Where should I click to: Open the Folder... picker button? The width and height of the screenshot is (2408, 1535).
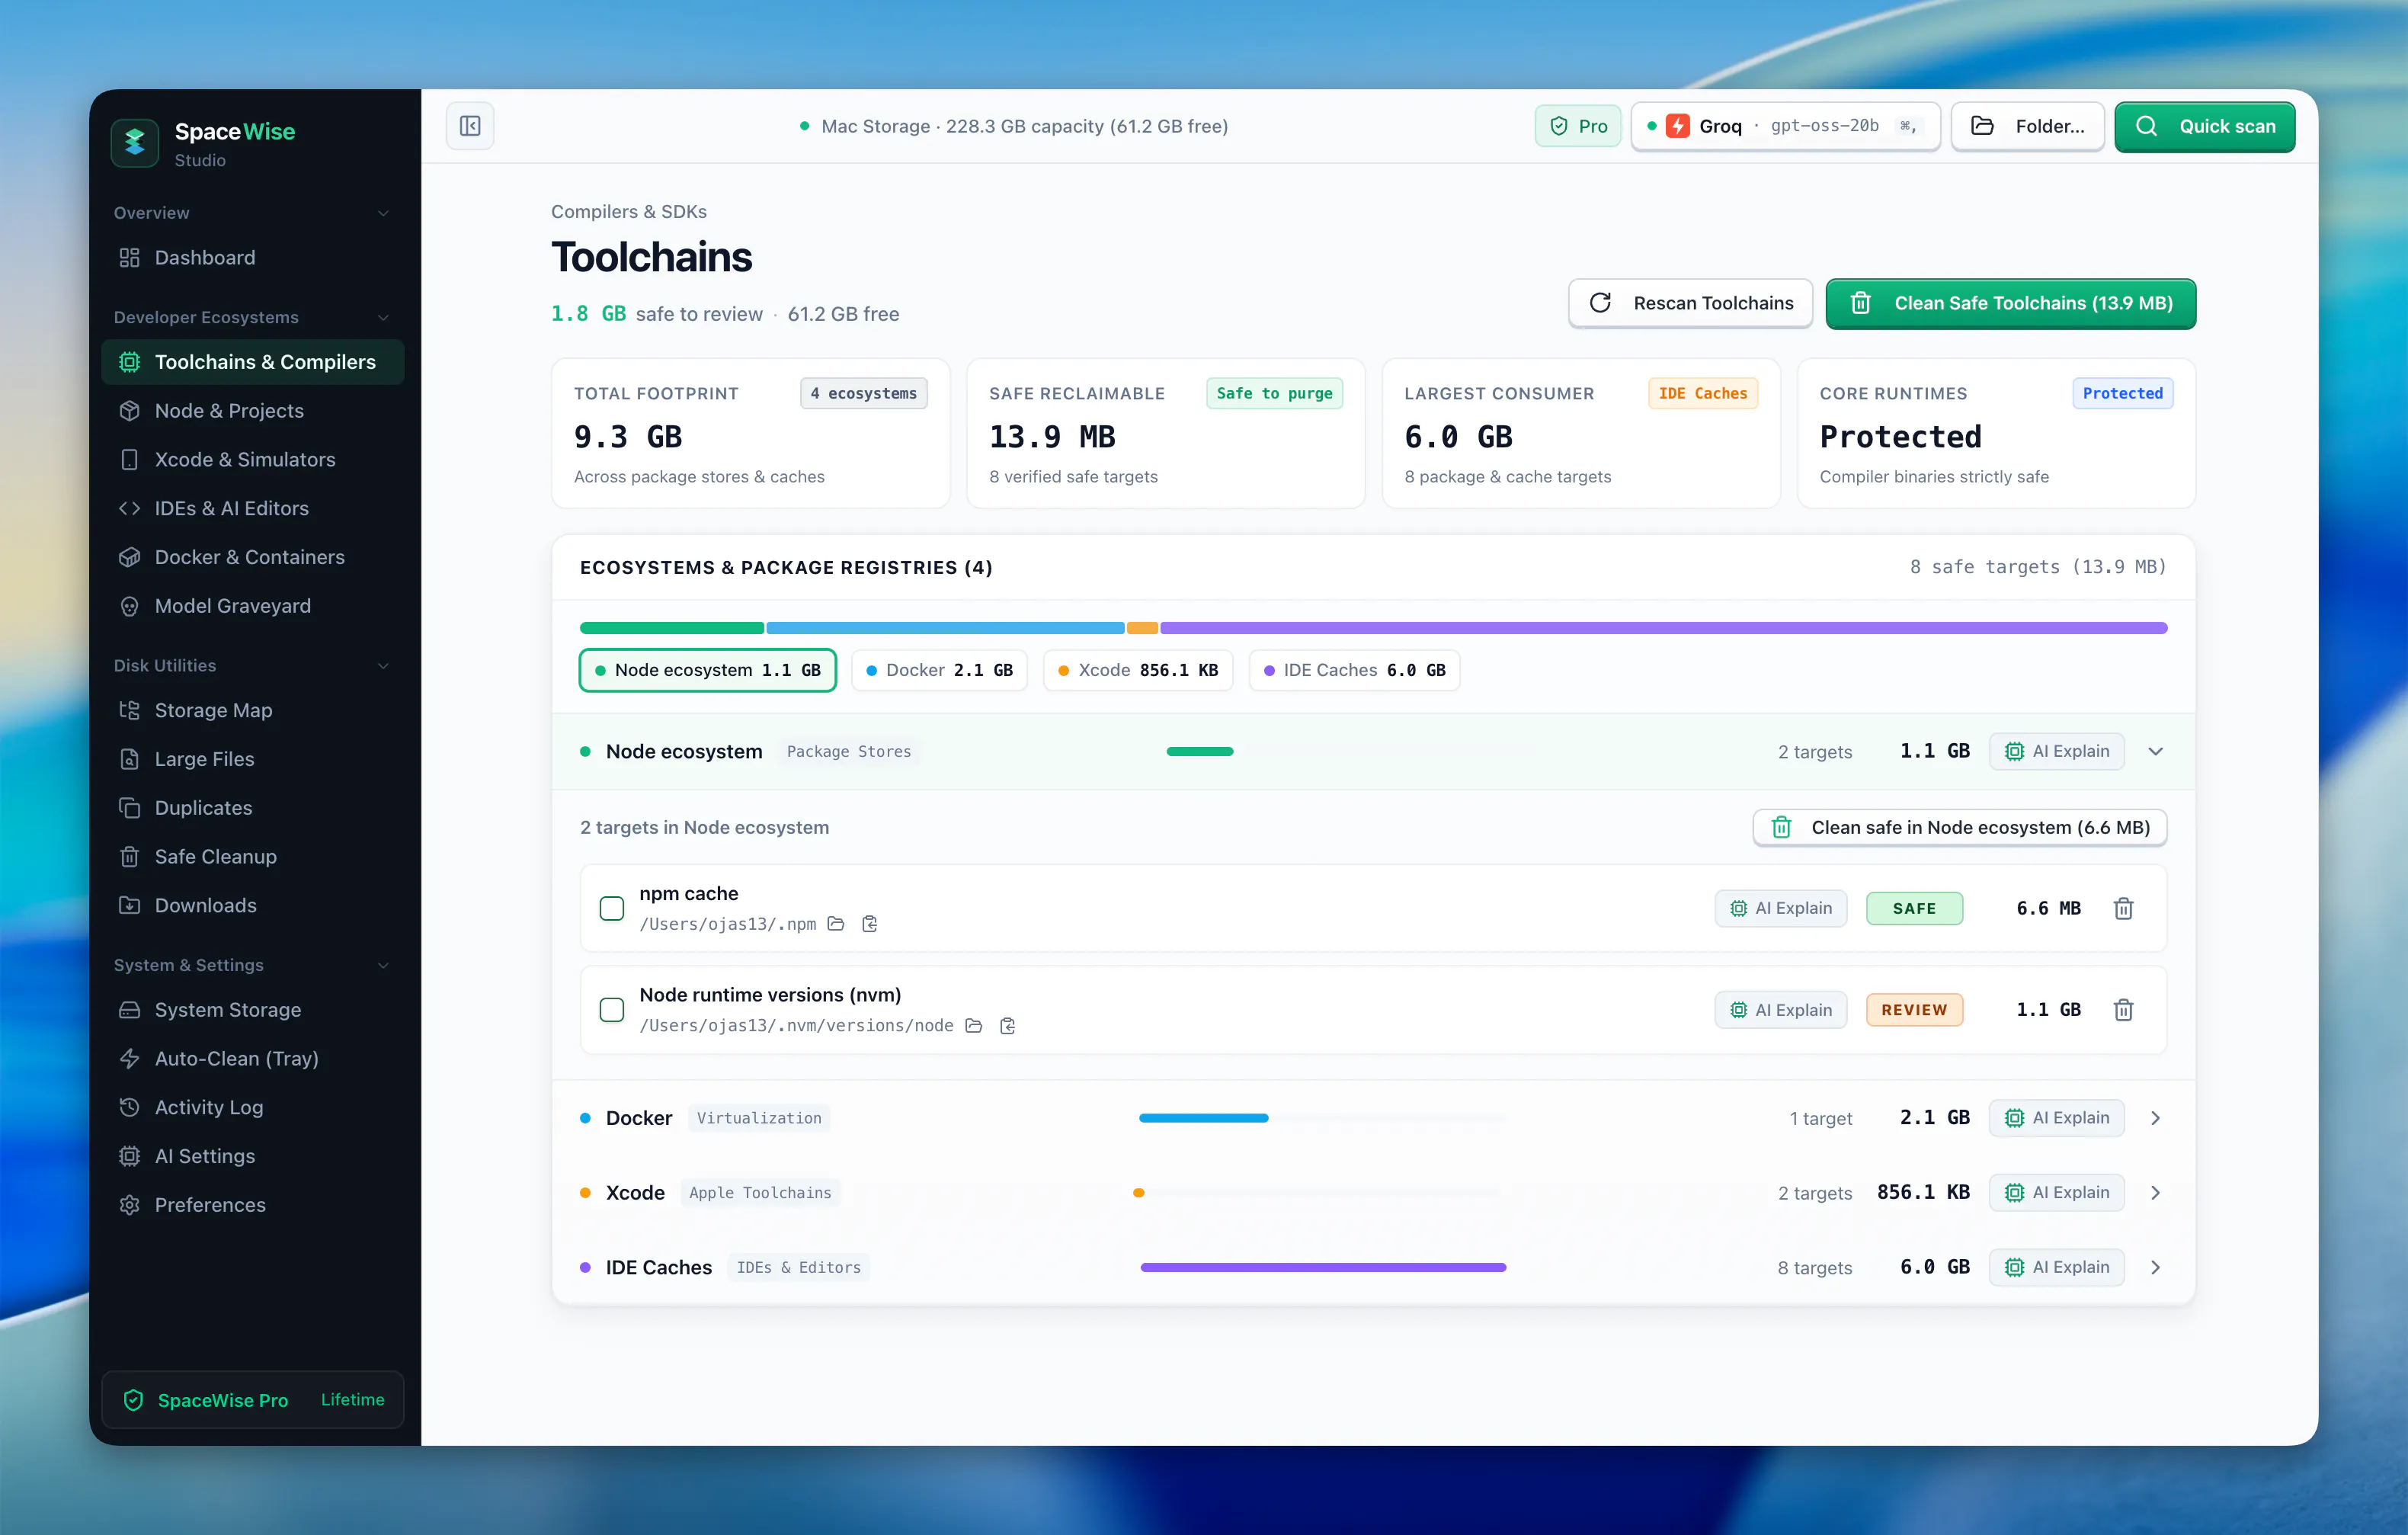pos(2028,126)
